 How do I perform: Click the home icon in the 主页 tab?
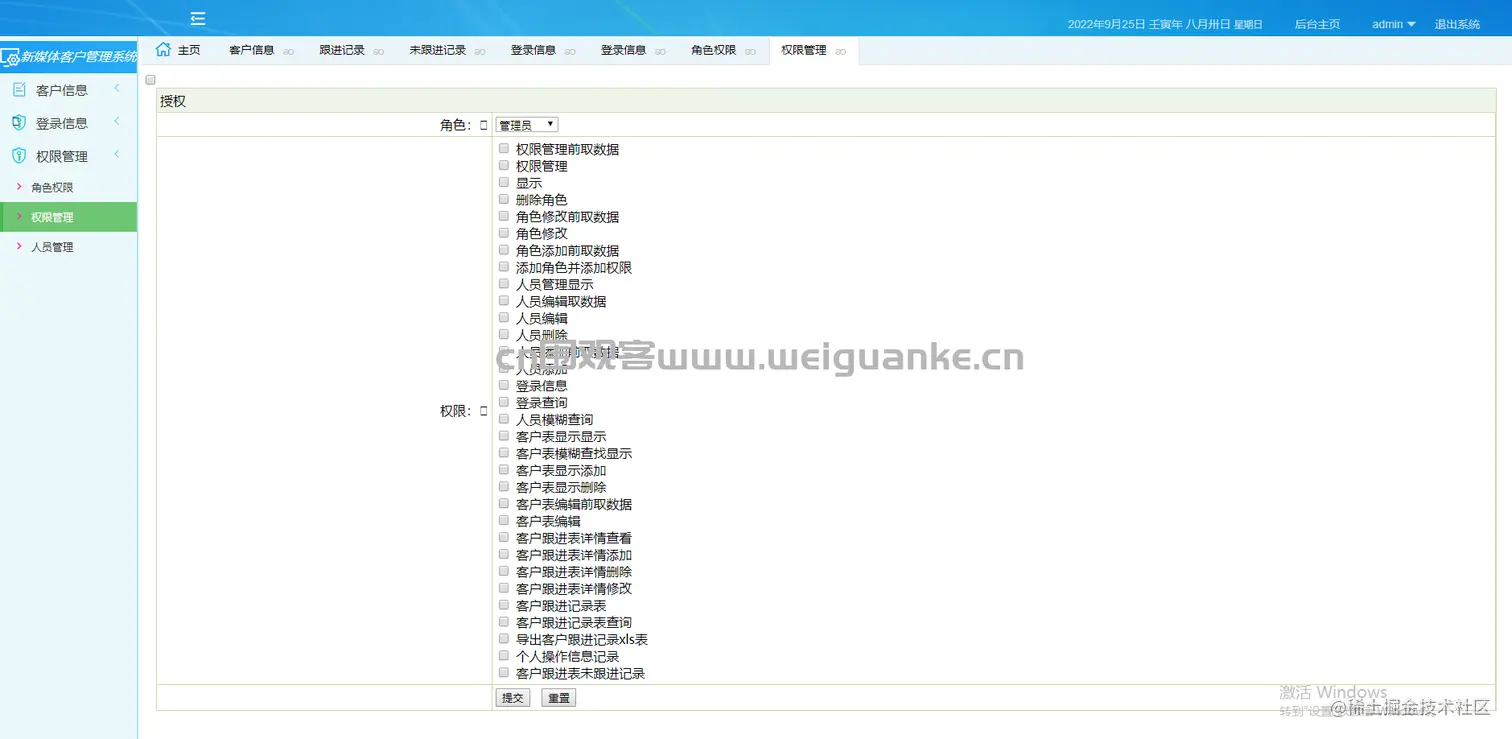[164, 49]
